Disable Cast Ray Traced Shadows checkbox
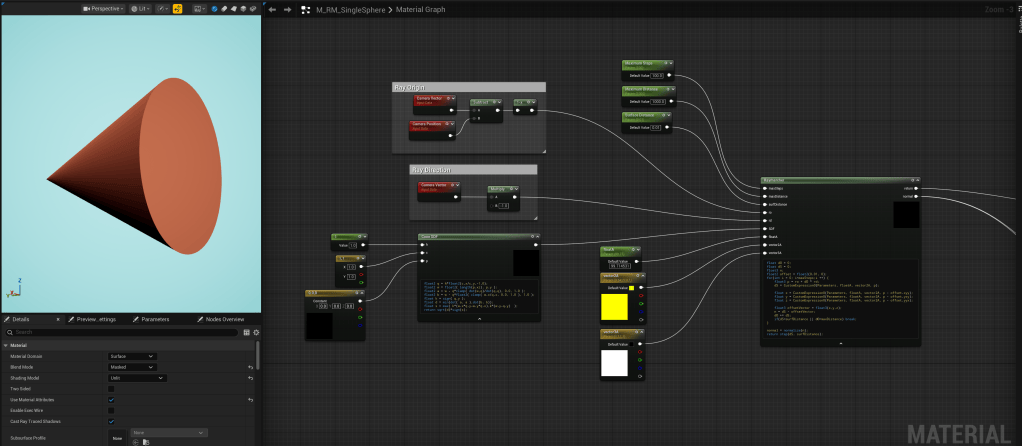 tap(111, 421)
